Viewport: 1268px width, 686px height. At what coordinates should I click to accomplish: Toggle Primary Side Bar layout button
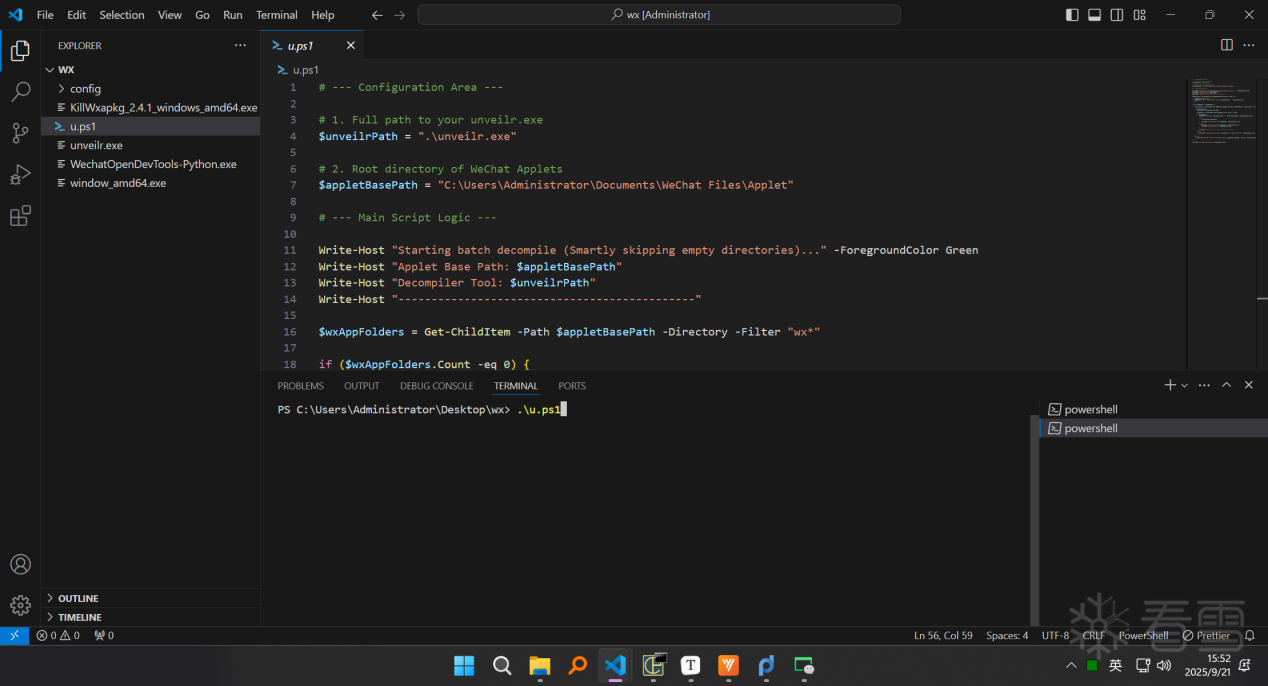[x=1072, y=15]
